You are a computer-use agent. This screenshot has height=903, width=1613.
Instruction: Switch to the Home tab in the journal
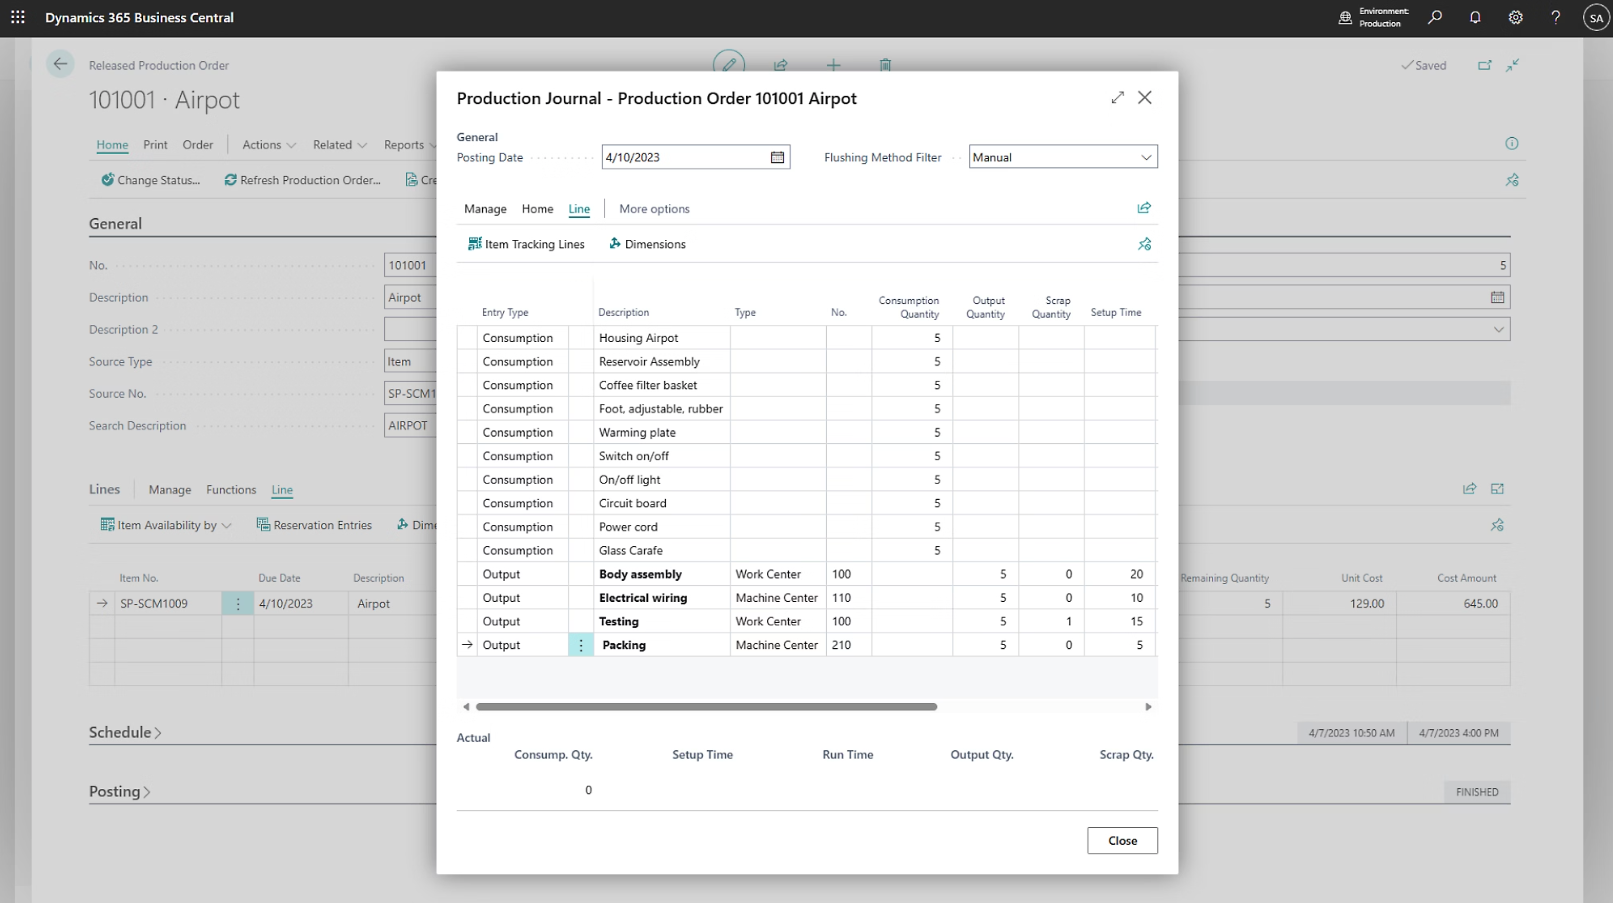click(x=537, y=209)
